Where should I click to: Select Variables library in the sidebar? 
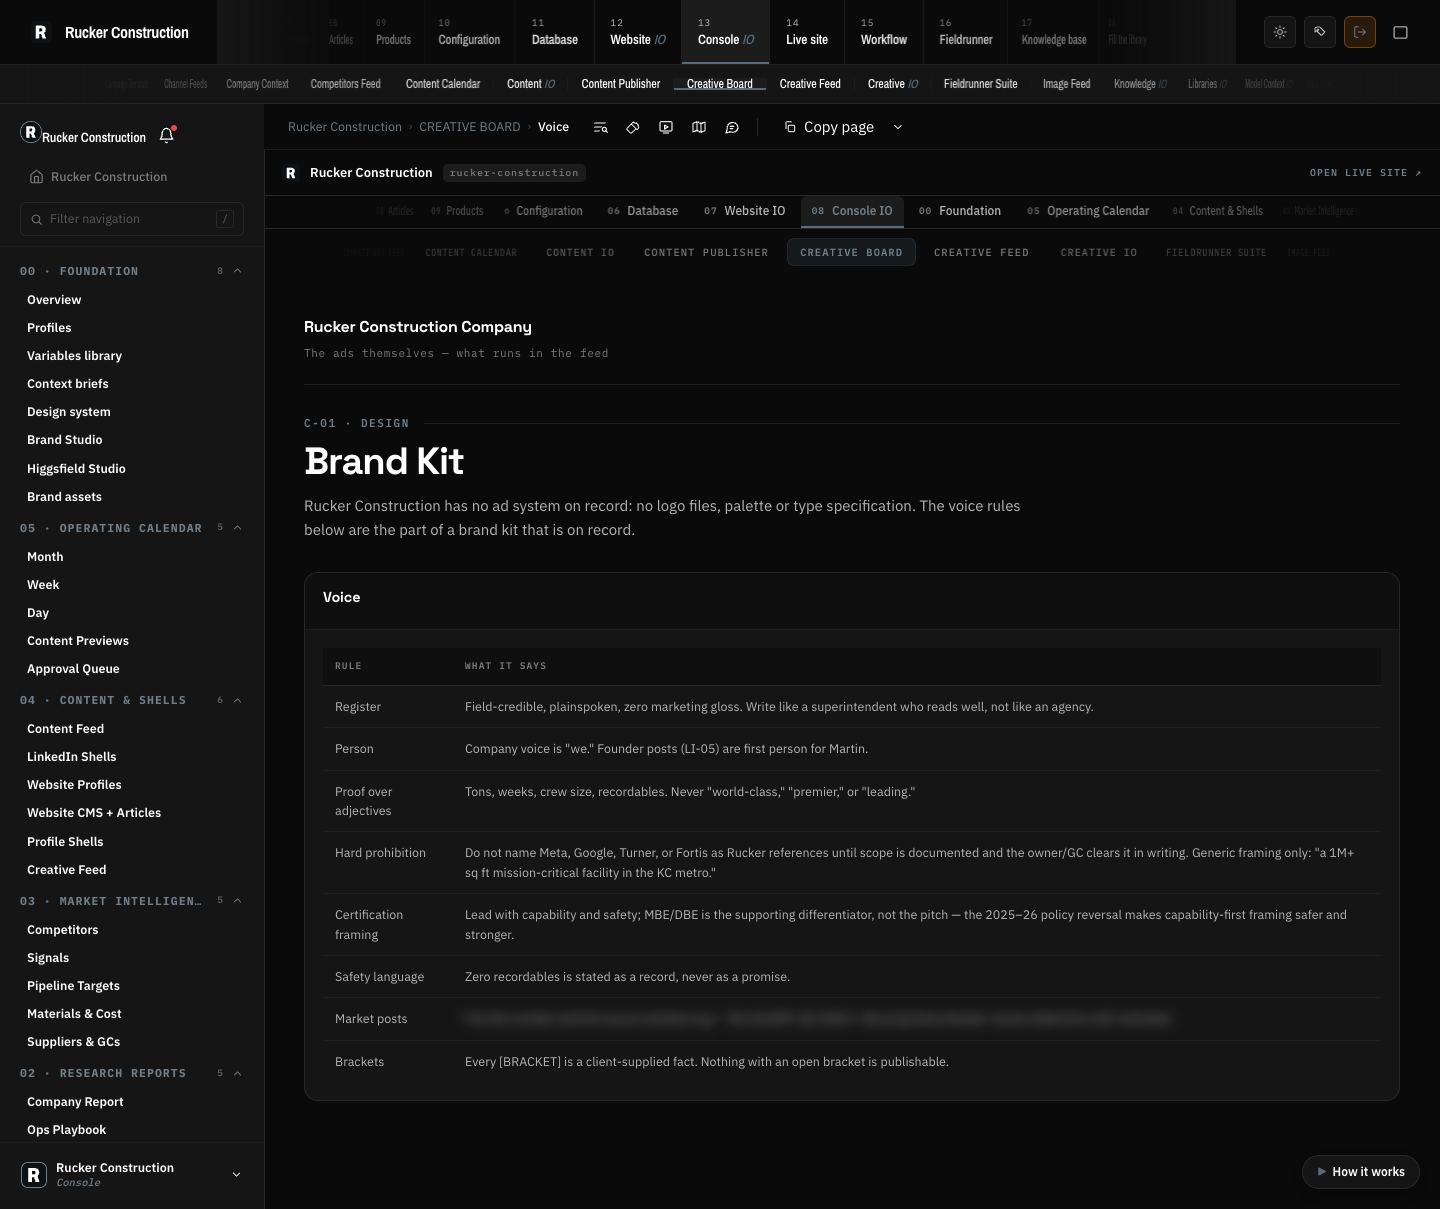click(x=74, y=356)
